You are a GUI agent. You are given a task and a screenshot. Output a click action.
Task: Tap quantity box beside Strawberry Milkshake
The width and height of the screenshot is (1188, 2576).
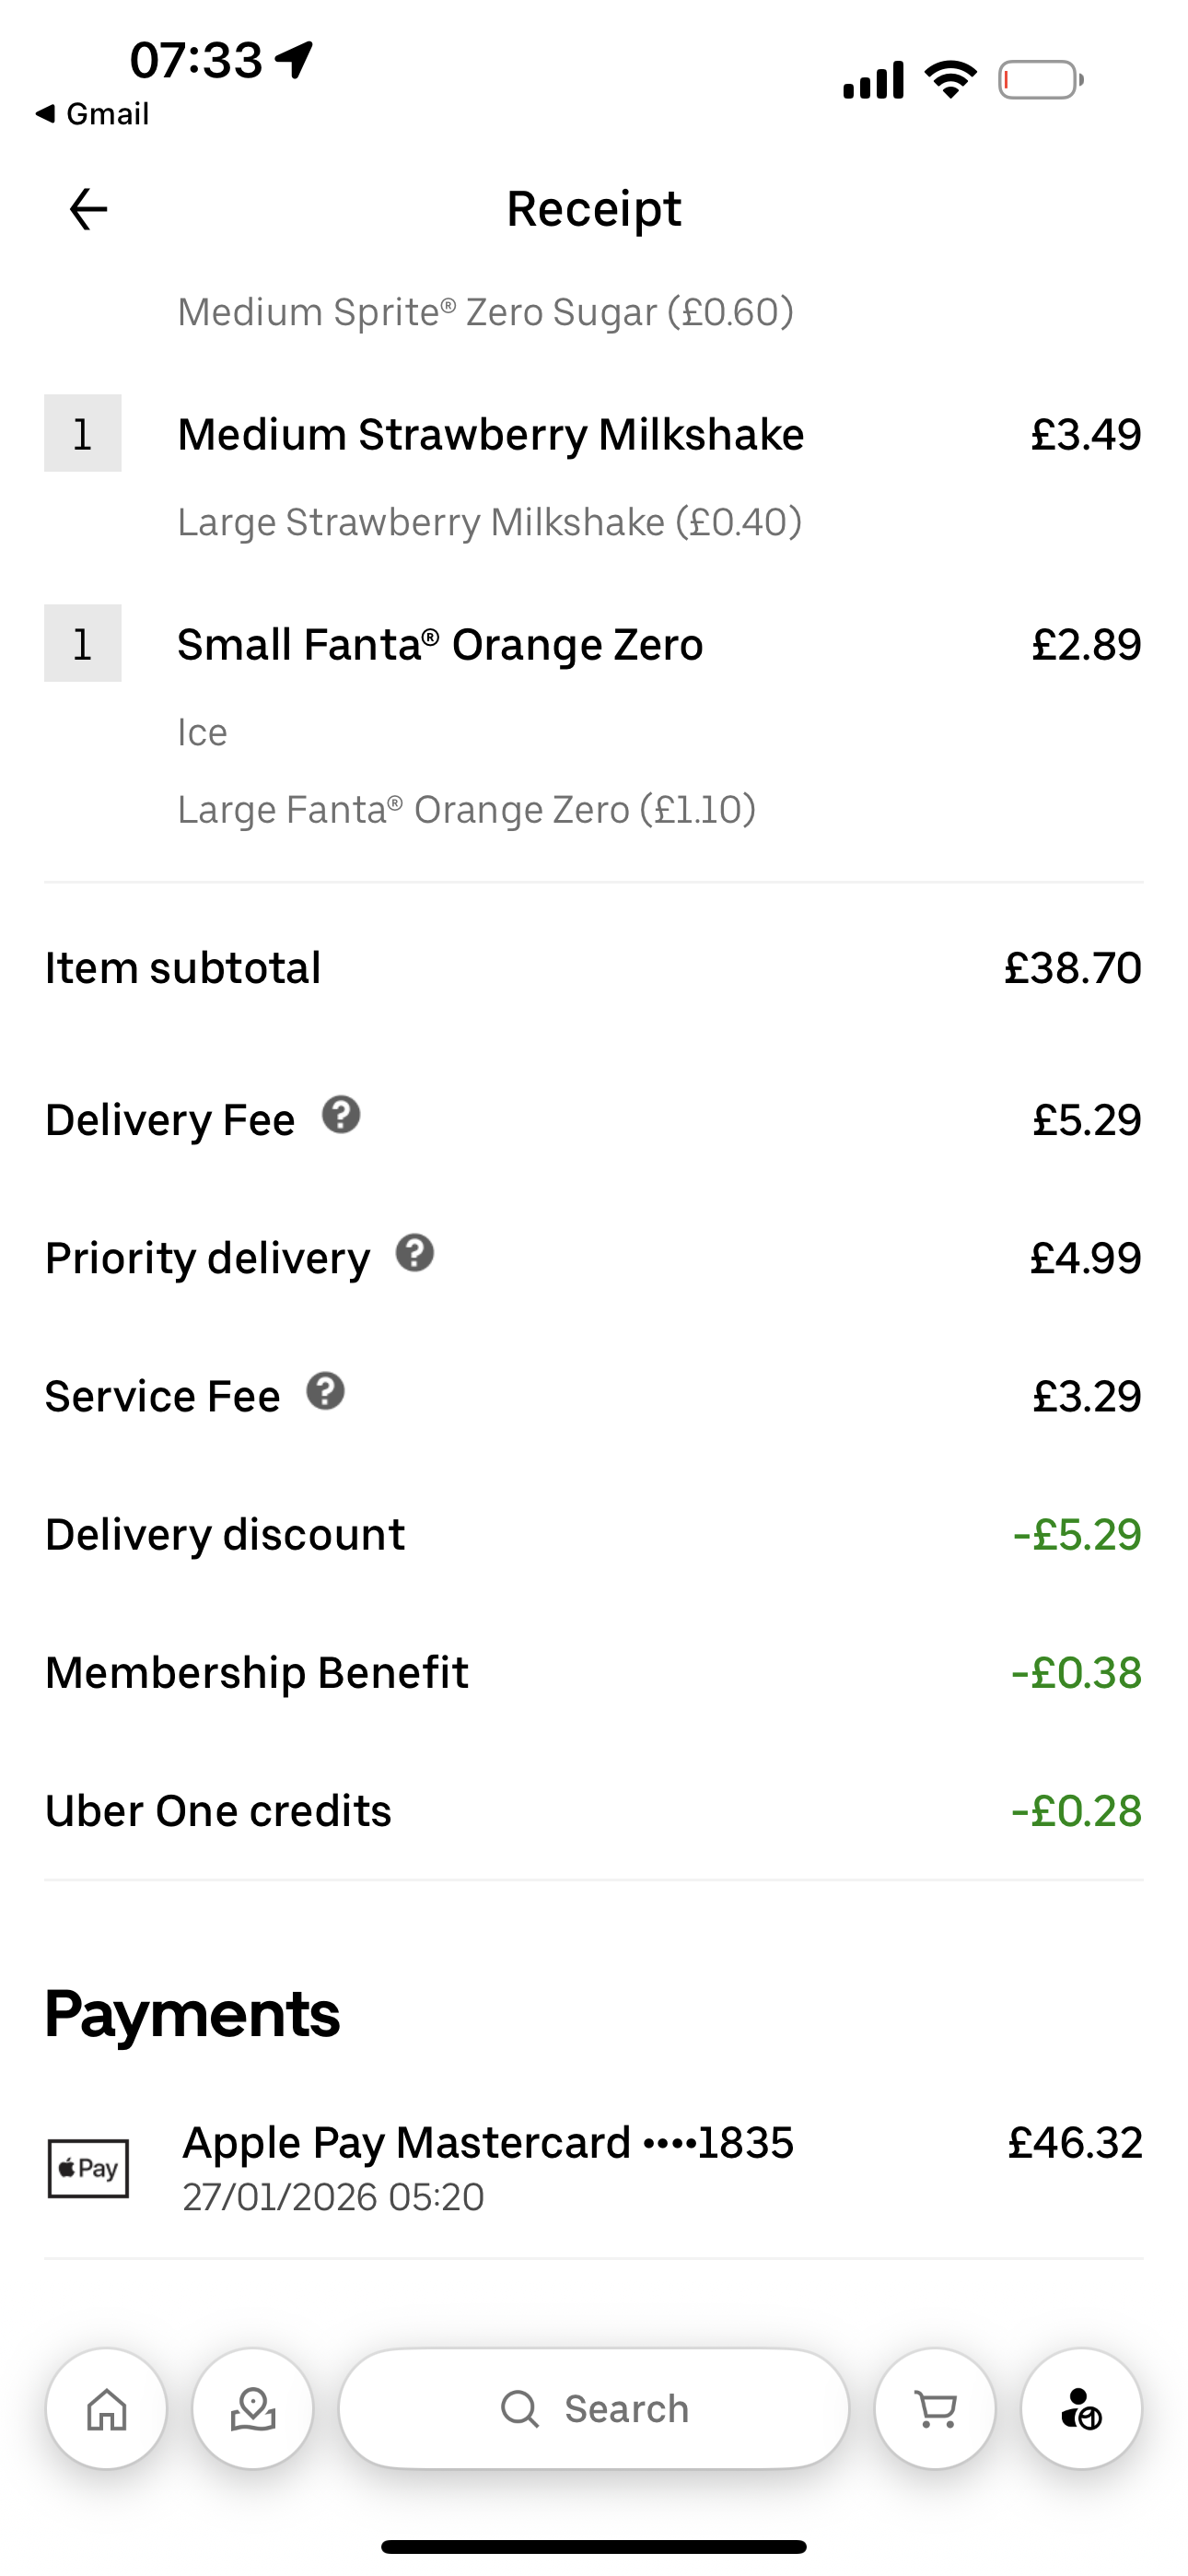(x=83, y=433)
